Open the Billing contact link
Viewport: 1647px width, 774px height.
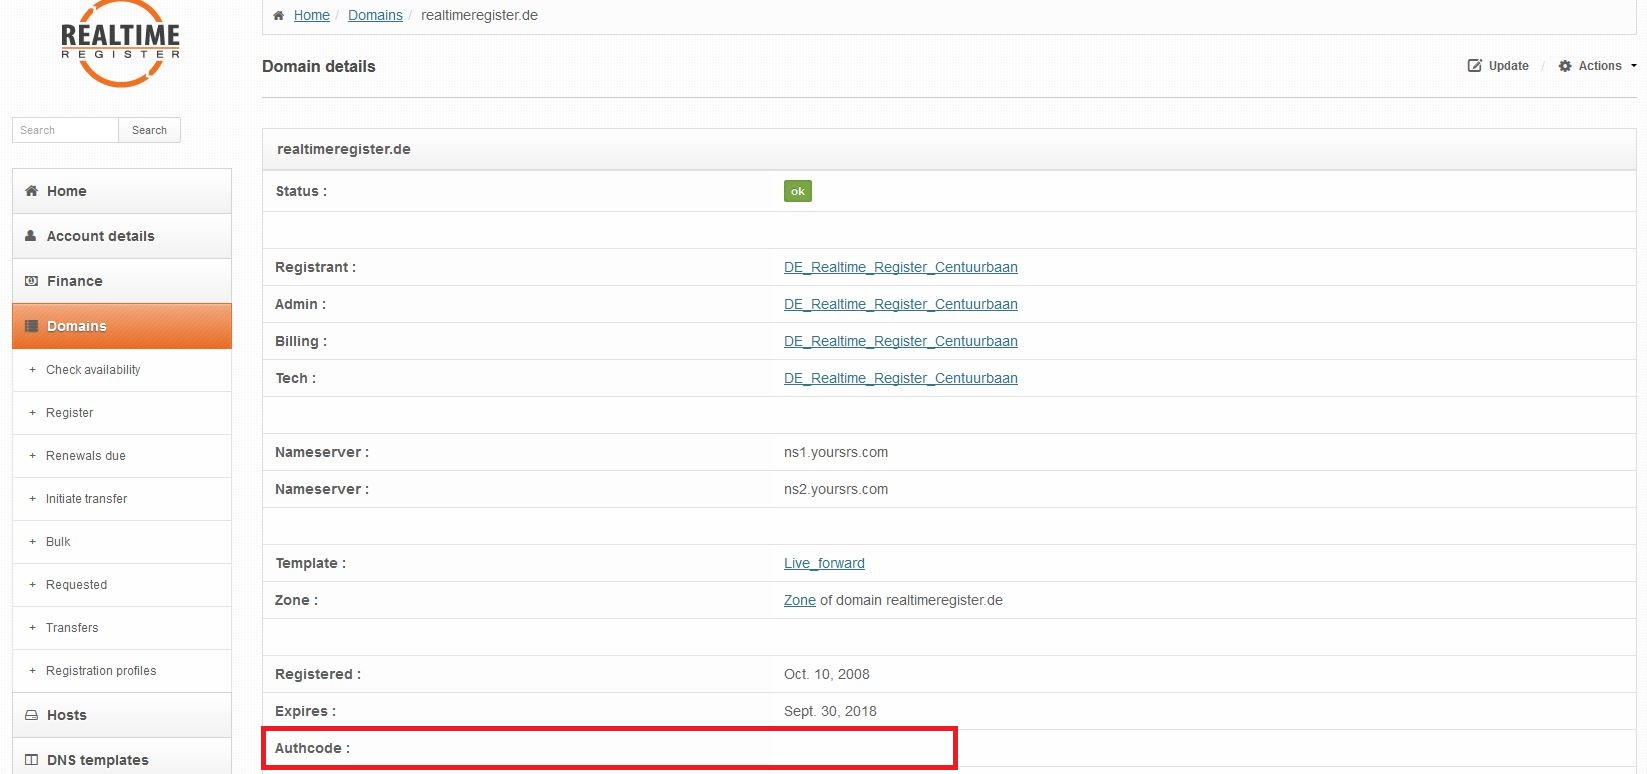pyautogui.click(x=901, y=341)
